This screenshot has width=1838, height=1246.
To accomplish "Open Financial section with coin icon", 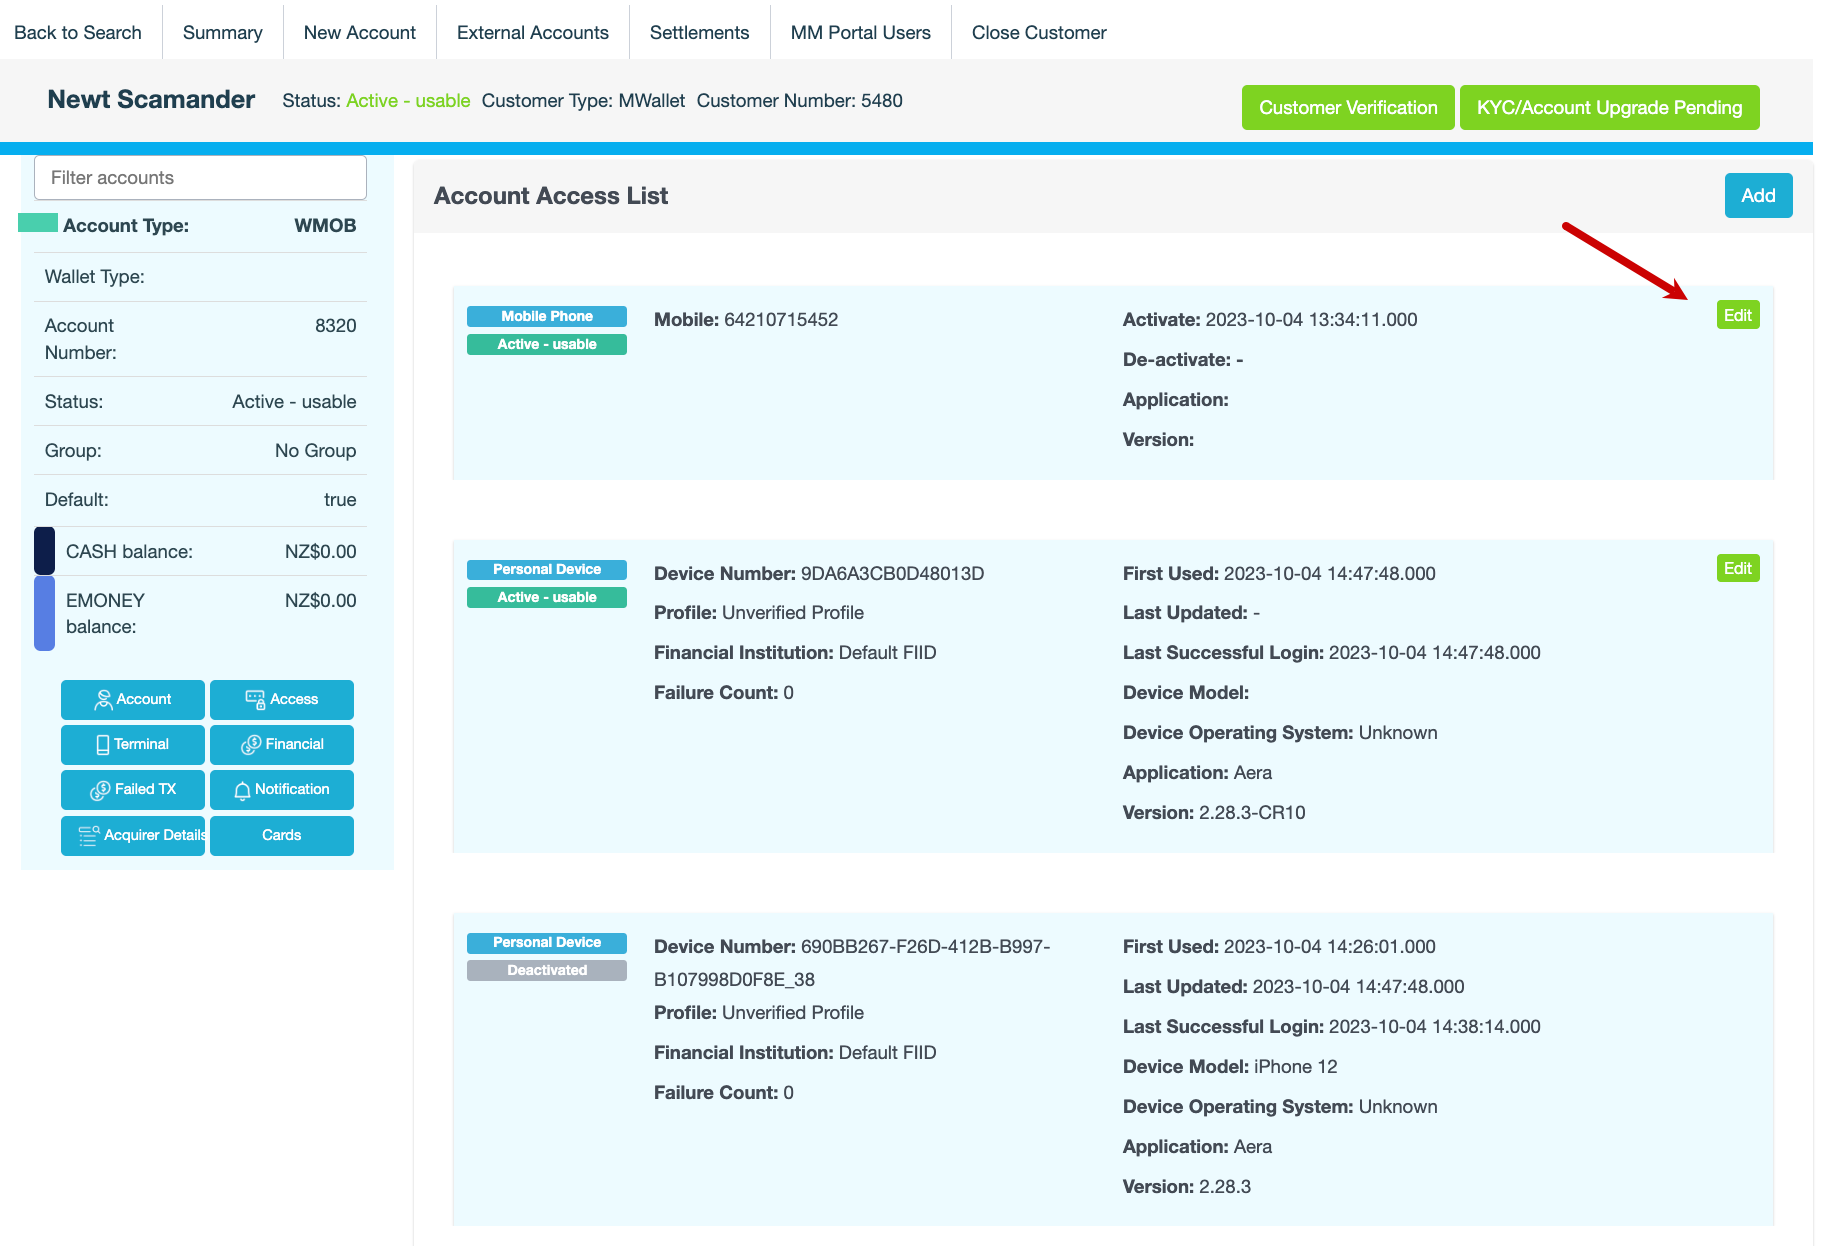I will pos(281,744).
